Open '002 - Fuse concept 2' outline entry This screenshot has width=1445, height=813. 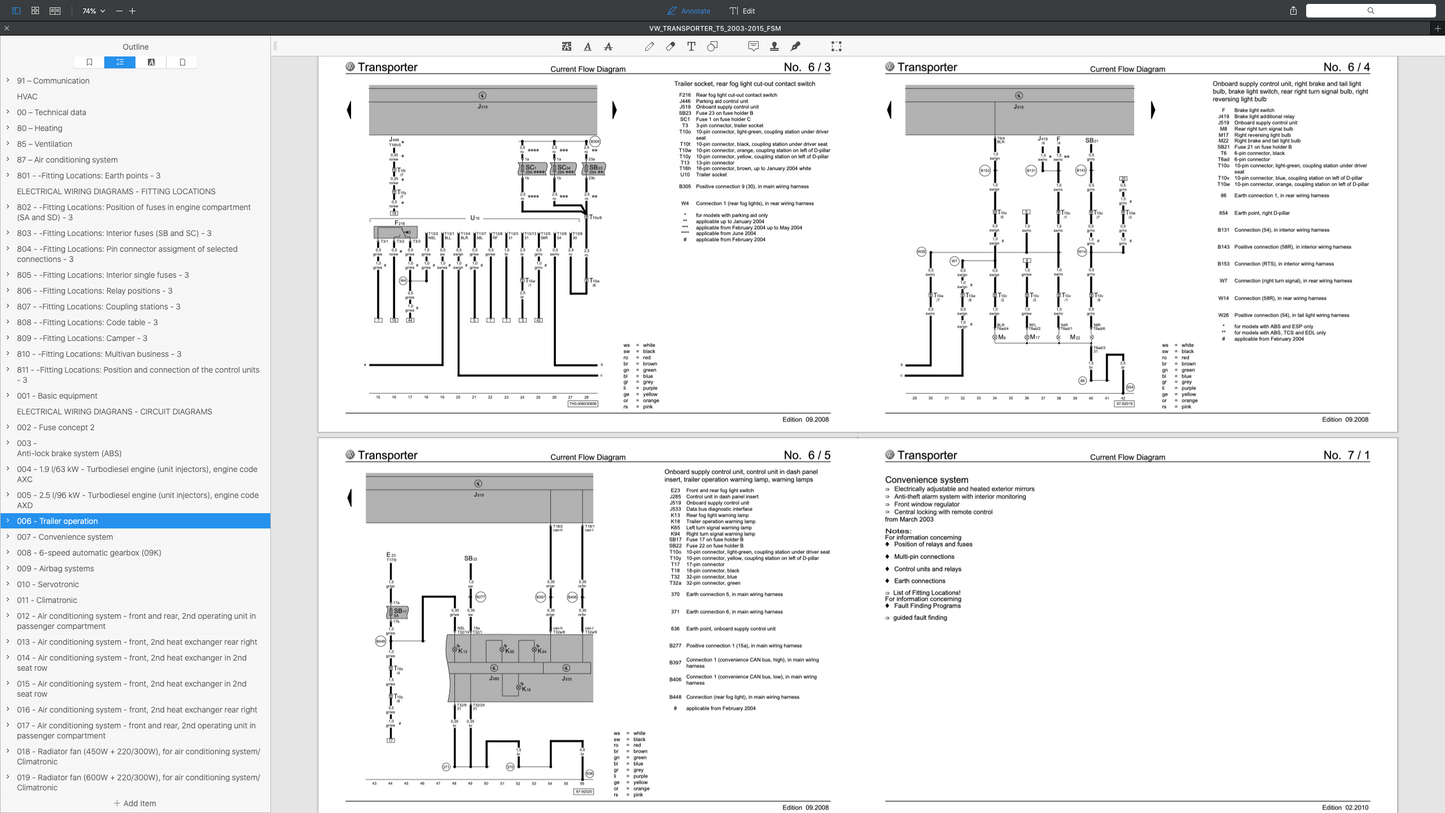pyautogui.click(x=55, y=427)
